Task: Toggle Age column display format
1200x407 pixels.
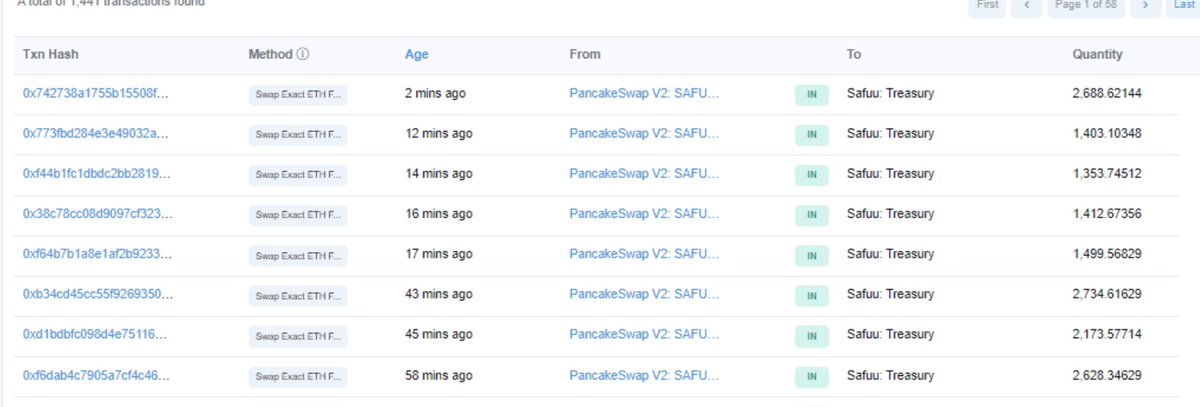Action: [416, 55]
